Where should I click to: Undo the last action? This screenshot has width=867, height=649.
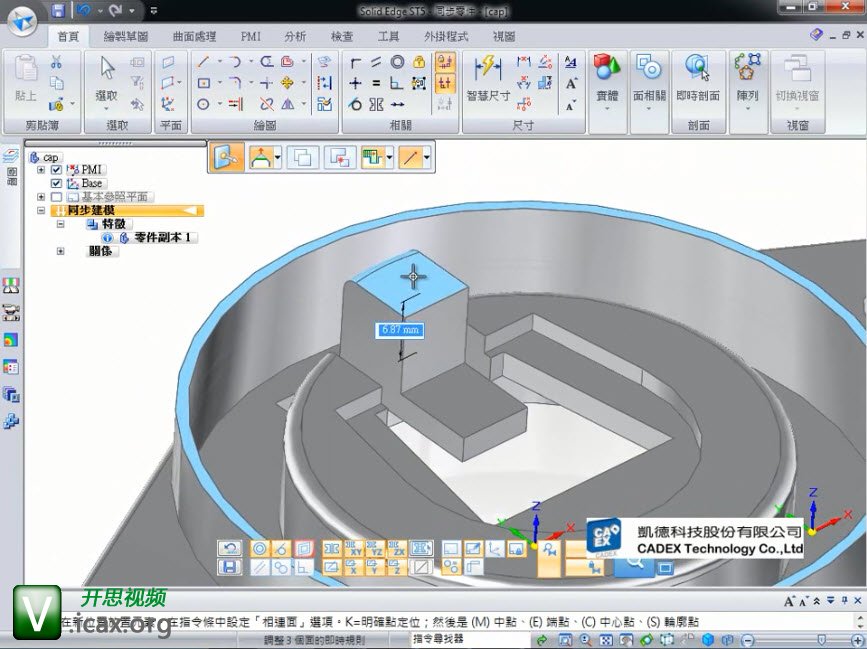coord(85,10)
